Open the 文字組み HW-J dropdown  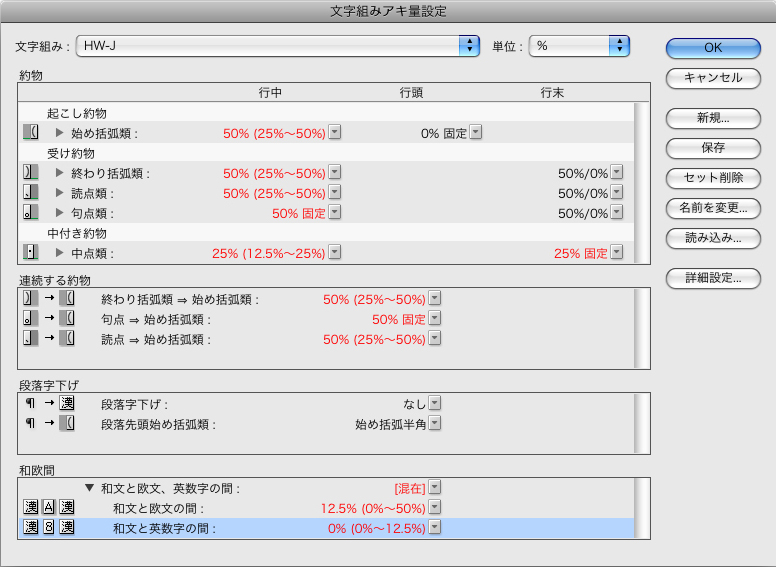(278, 46)
